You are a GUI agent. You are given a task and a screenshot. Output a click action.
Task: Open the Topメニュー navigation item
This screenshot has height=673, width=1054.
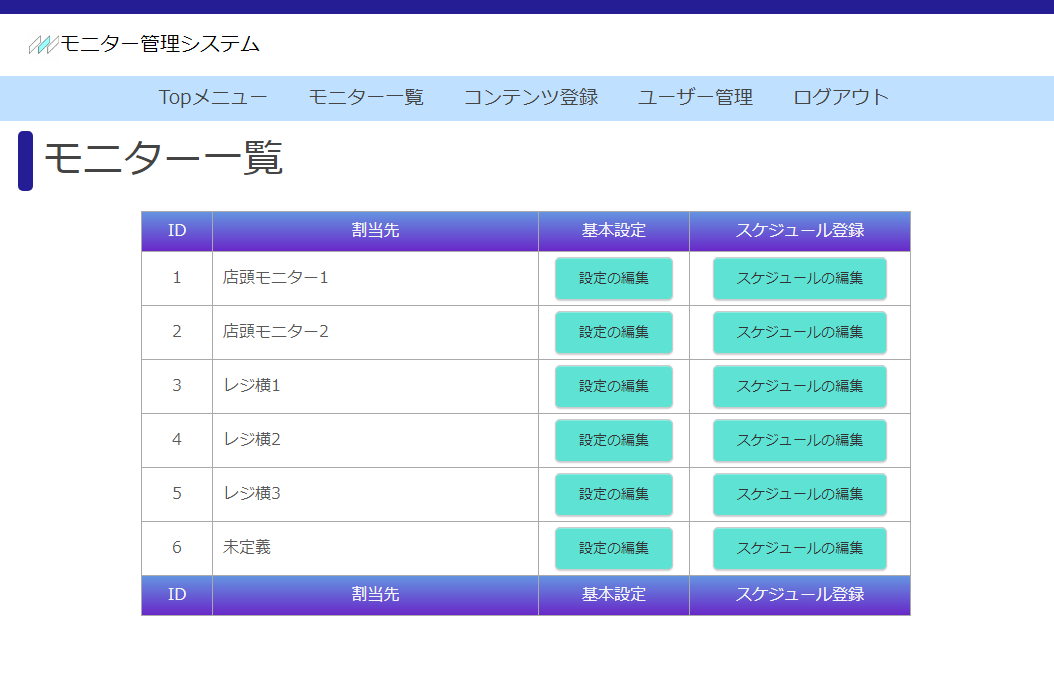pyautogui.click(x=213, y=97)
